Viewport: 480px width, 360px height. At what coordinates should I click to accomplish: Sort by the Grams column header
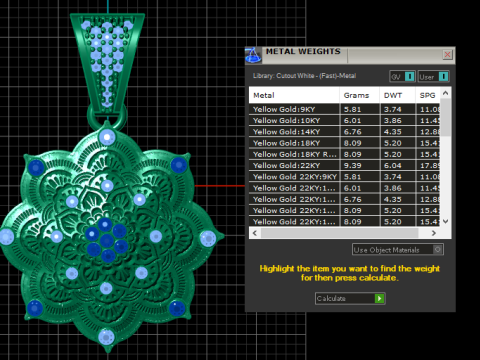(x=359, y=95)
